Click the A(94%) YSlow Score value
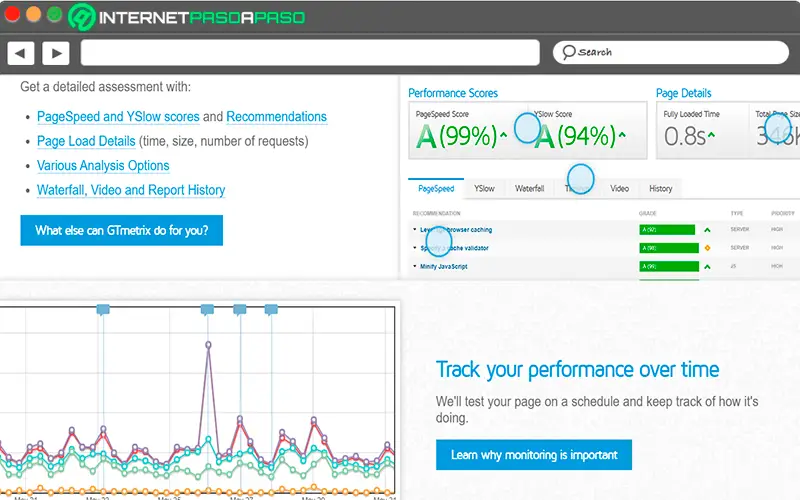 [576, 136]
